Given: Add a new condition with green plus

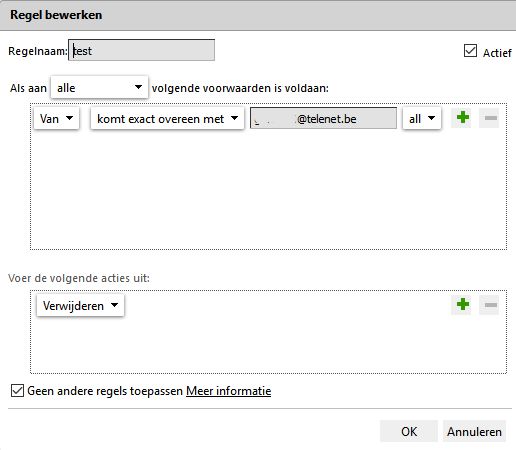Looking at the screenshot, I should (462, 118).
